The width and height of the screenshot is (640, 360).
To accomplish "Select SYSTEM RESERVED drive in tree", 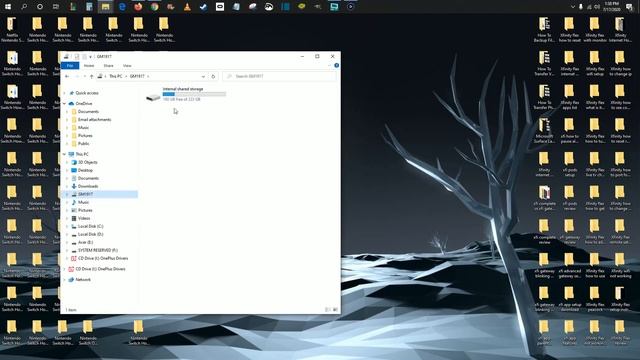I will click(x=98, y=250).
